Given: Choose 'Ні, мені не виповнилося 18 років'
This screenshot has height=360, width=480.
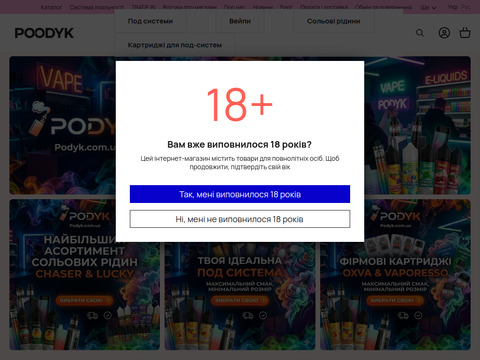Looking at the screenshot, I should click(240, 219).
